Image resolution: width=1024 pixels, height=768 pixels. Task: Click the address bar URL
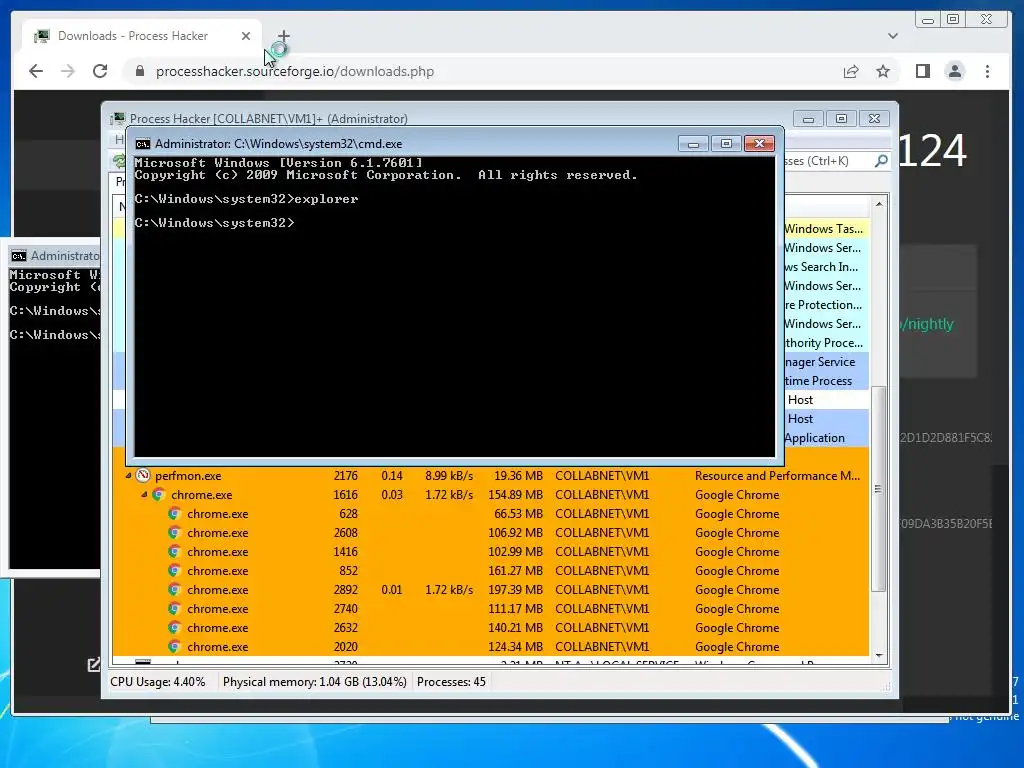[295, 71]
